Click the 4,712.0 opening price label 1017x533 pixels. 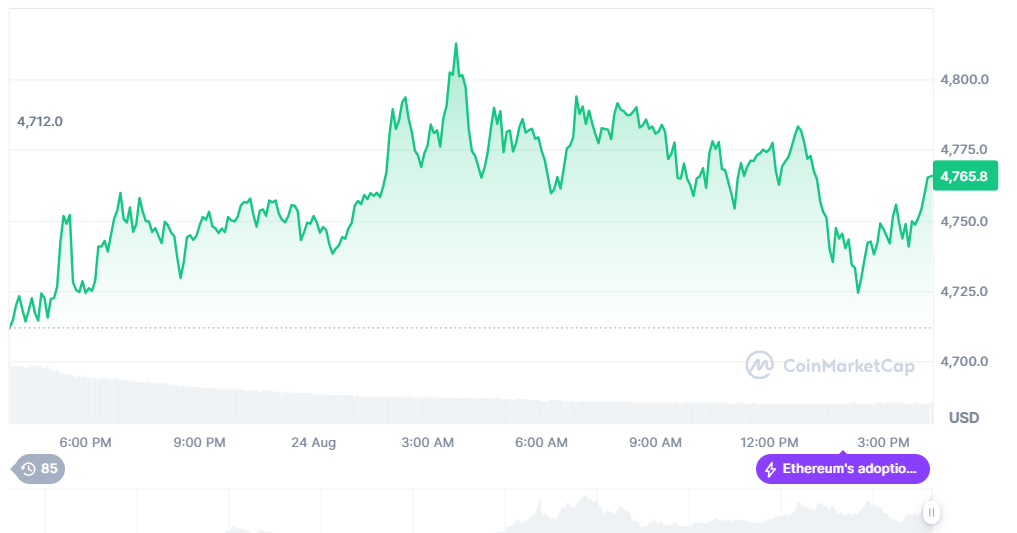pyautogui.click(x=40, y=122)
